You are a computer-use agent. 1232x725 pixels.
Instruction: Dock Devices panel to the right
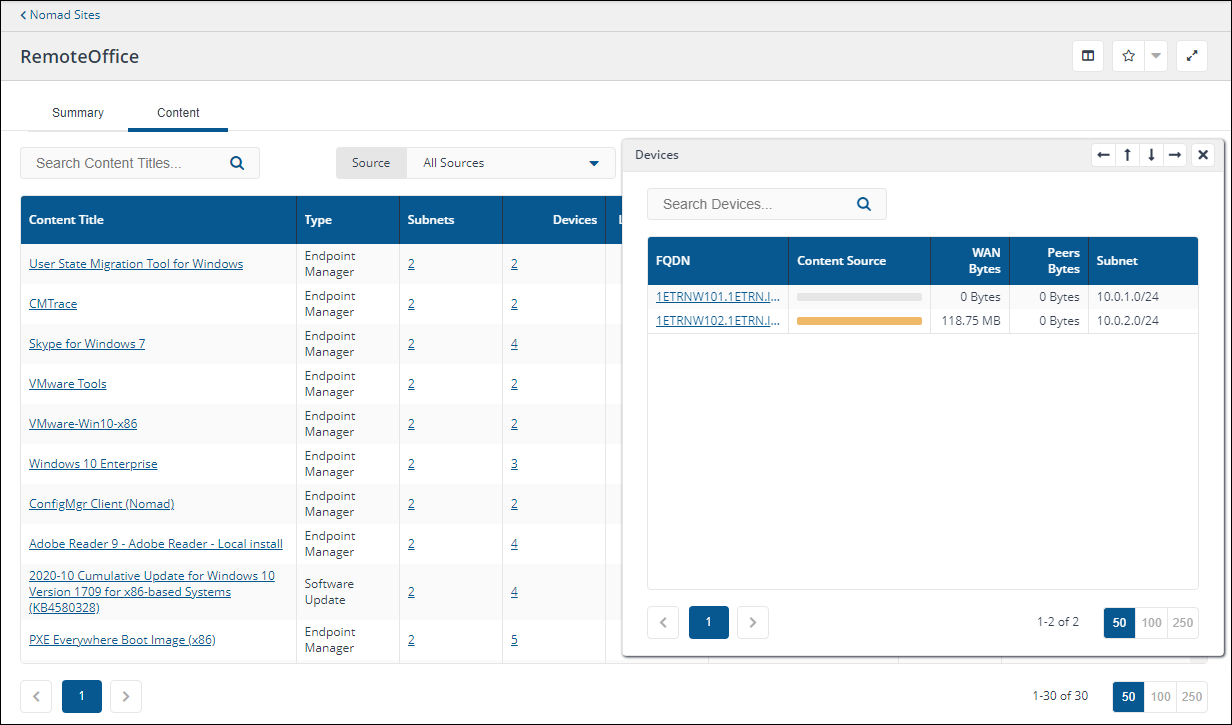coord(1175,155)
